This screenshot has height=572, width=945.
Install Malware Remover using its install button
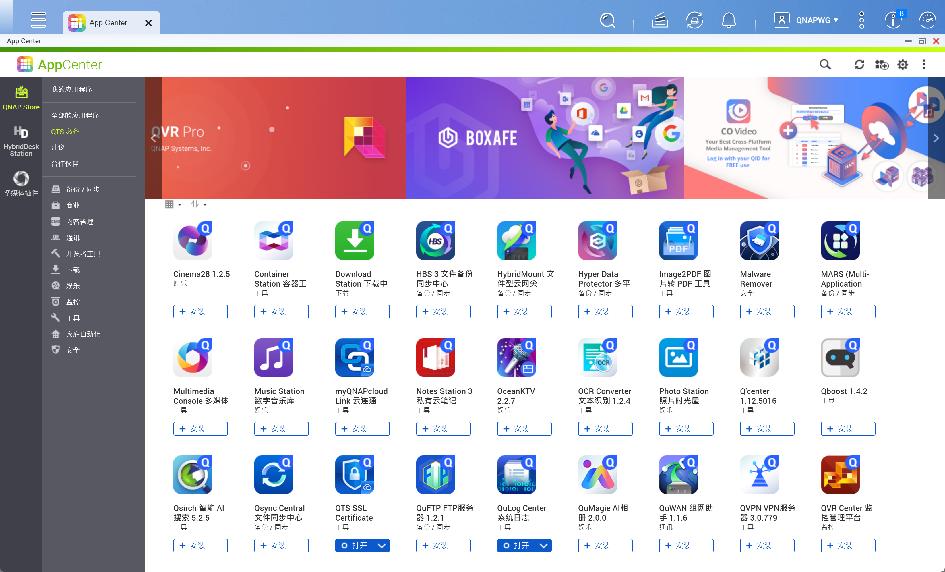[767, 312]
